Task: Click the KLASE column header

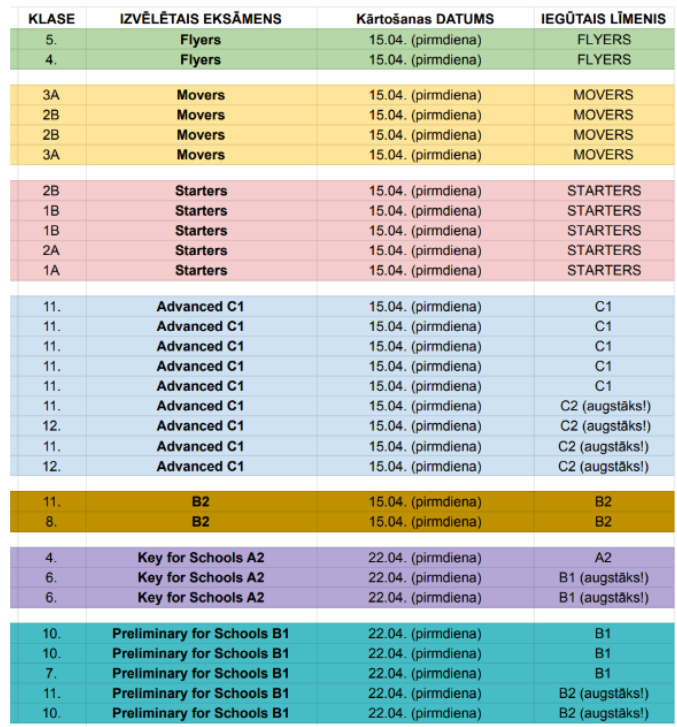Action: 51,19
